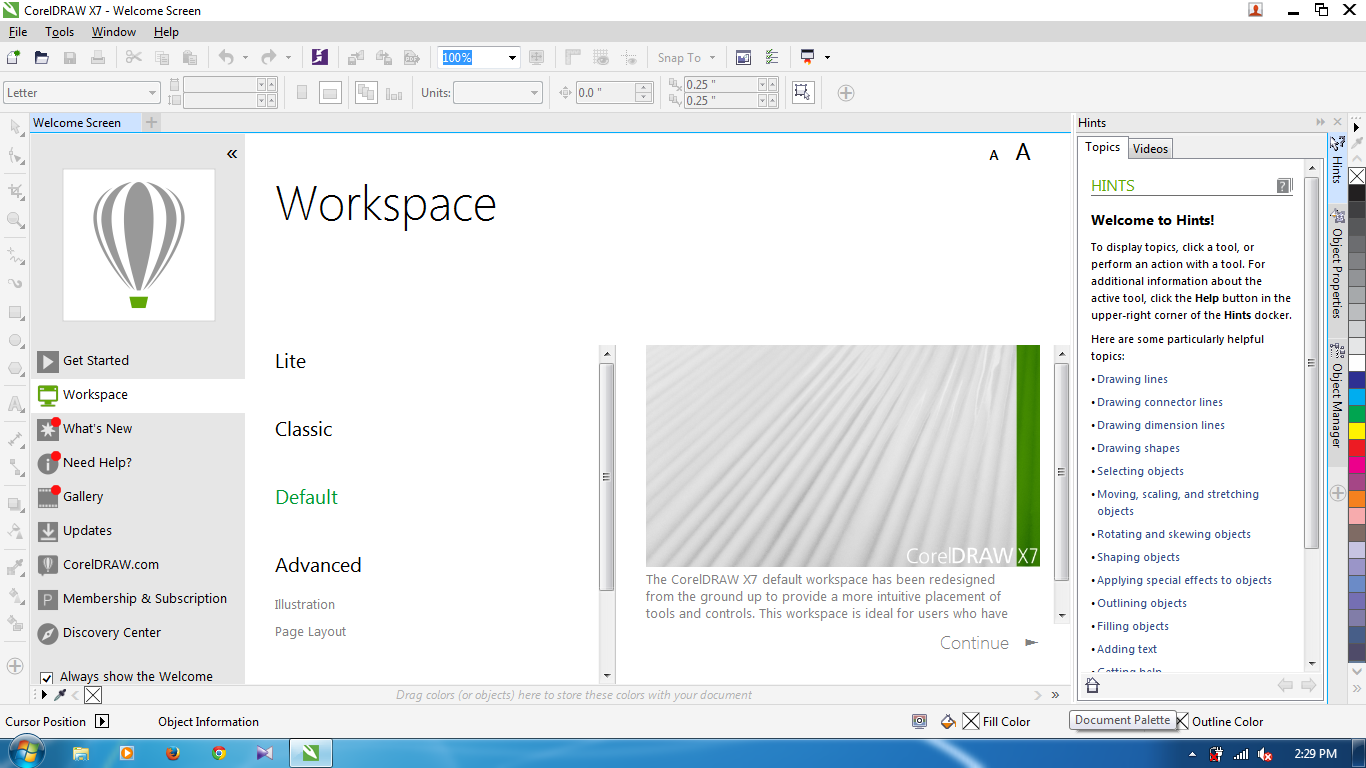Screen dimensions: 1366x768
Task: Enable Always show the Welcome checkbox
Action: pyautogui.click(x=46, y=676)
